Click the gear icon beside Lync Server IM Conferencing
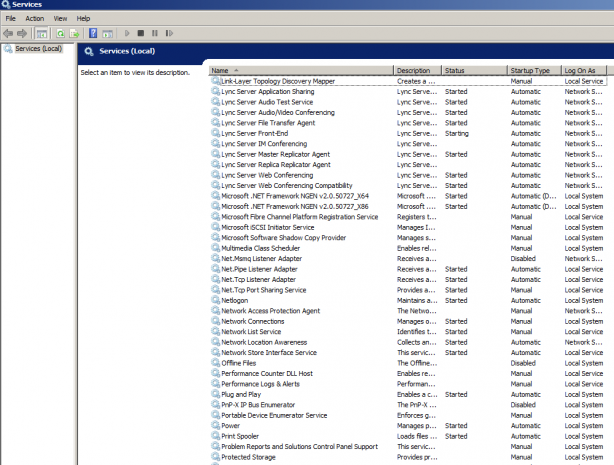Image resolution: width=614 pixels, height=465 pixels. click(215, 144)
